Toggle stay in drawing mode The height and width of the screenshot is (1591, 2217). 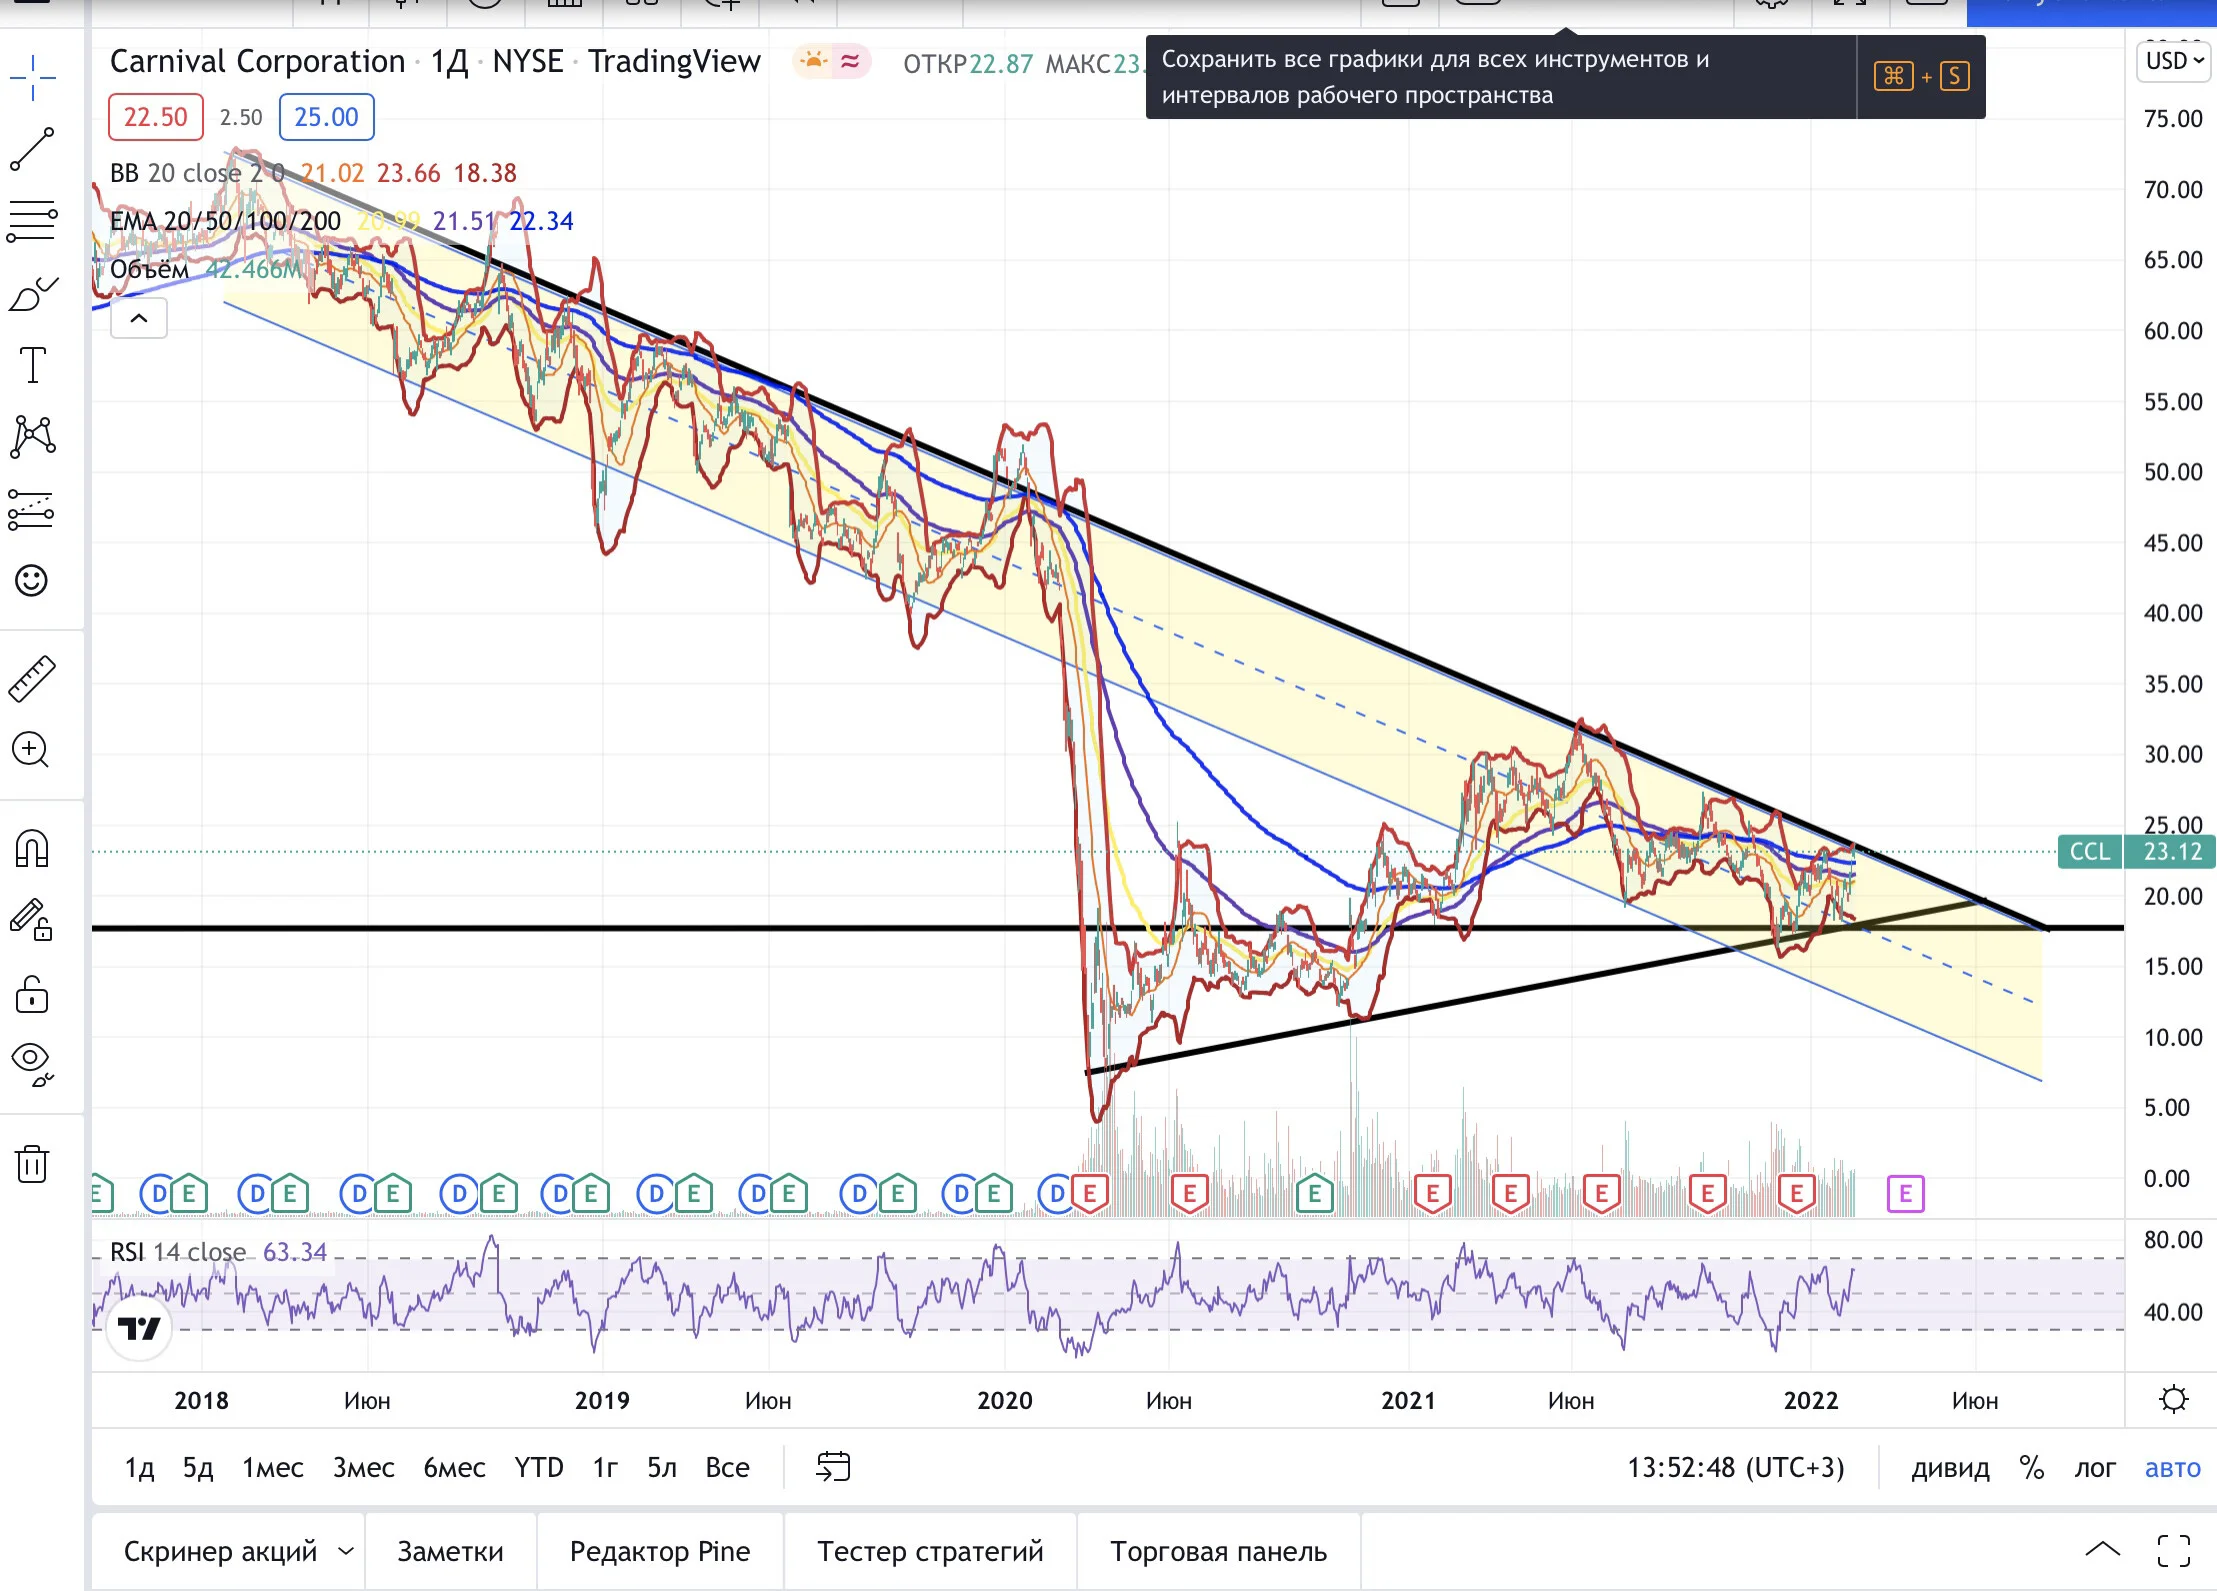point(32,920)
